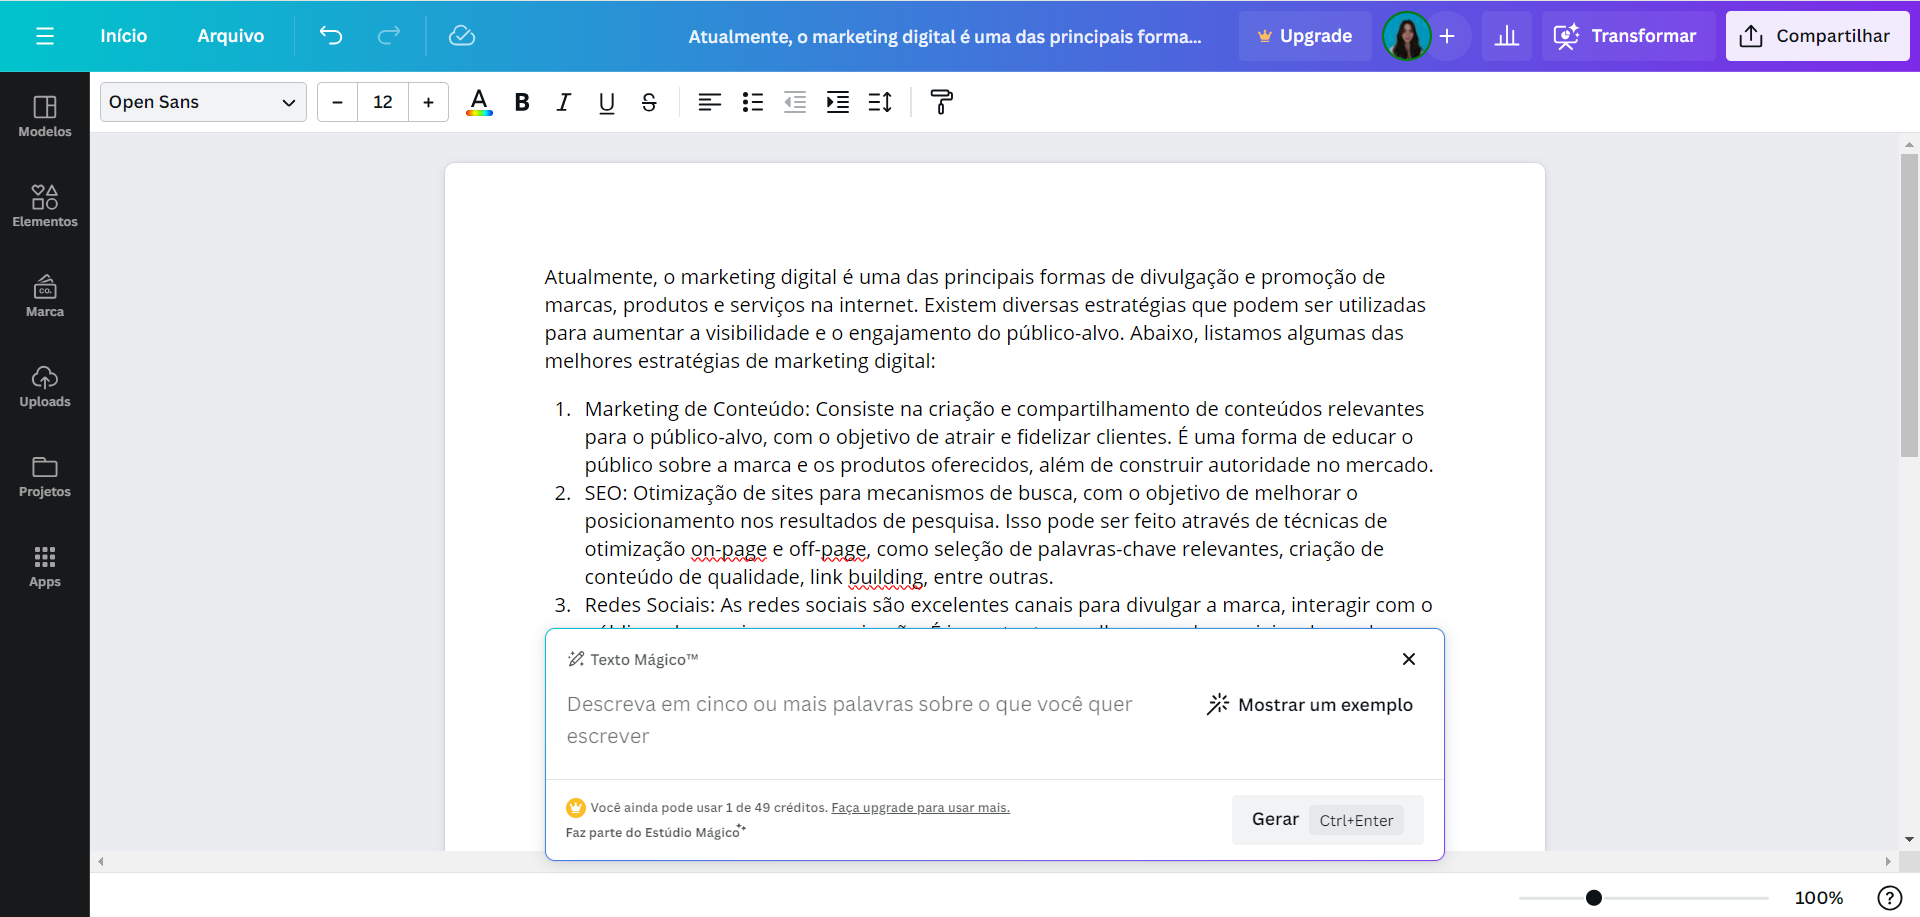This screenshot has width=1920, height=917.
Task: Open the line spacing options
Action: [x=880, y=102]
